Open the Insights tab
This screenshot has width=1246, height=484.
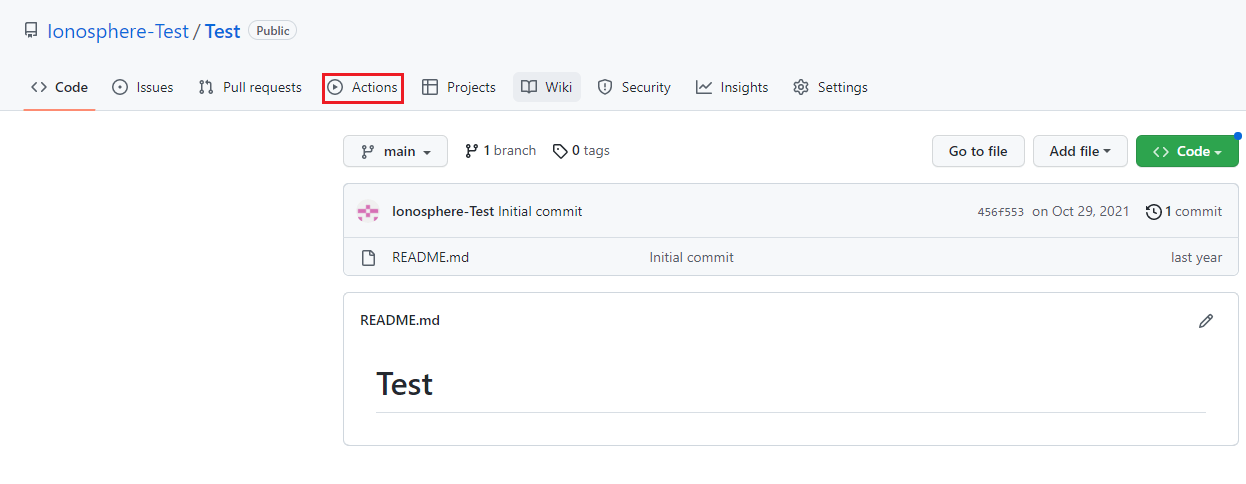click(732, 87)
